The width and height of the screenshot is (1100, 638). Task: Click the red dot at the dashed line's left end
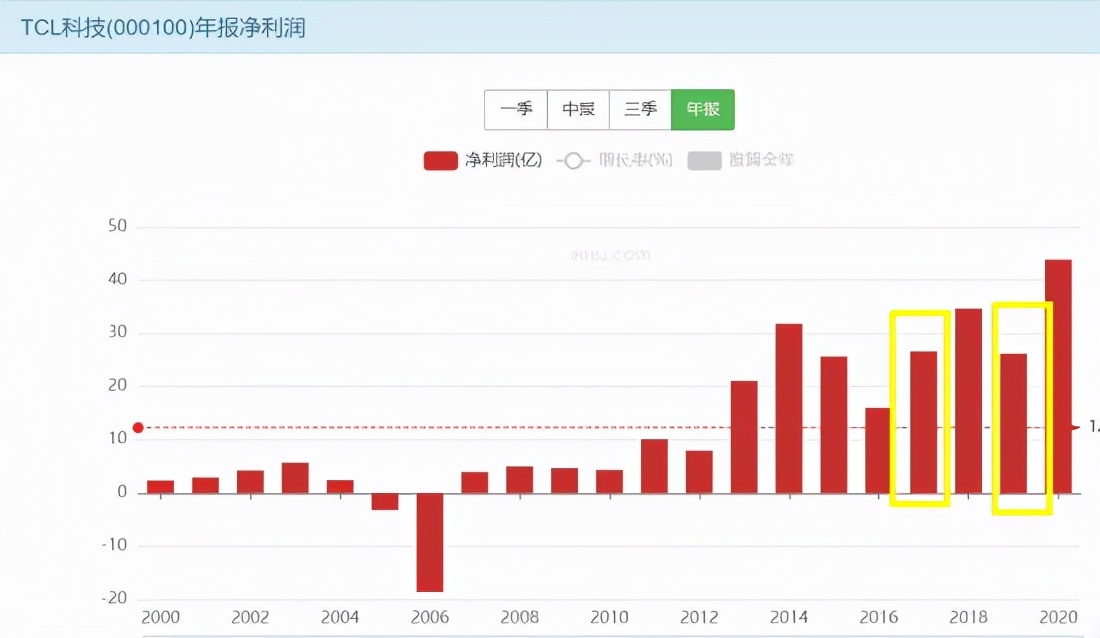click(139, 426)
